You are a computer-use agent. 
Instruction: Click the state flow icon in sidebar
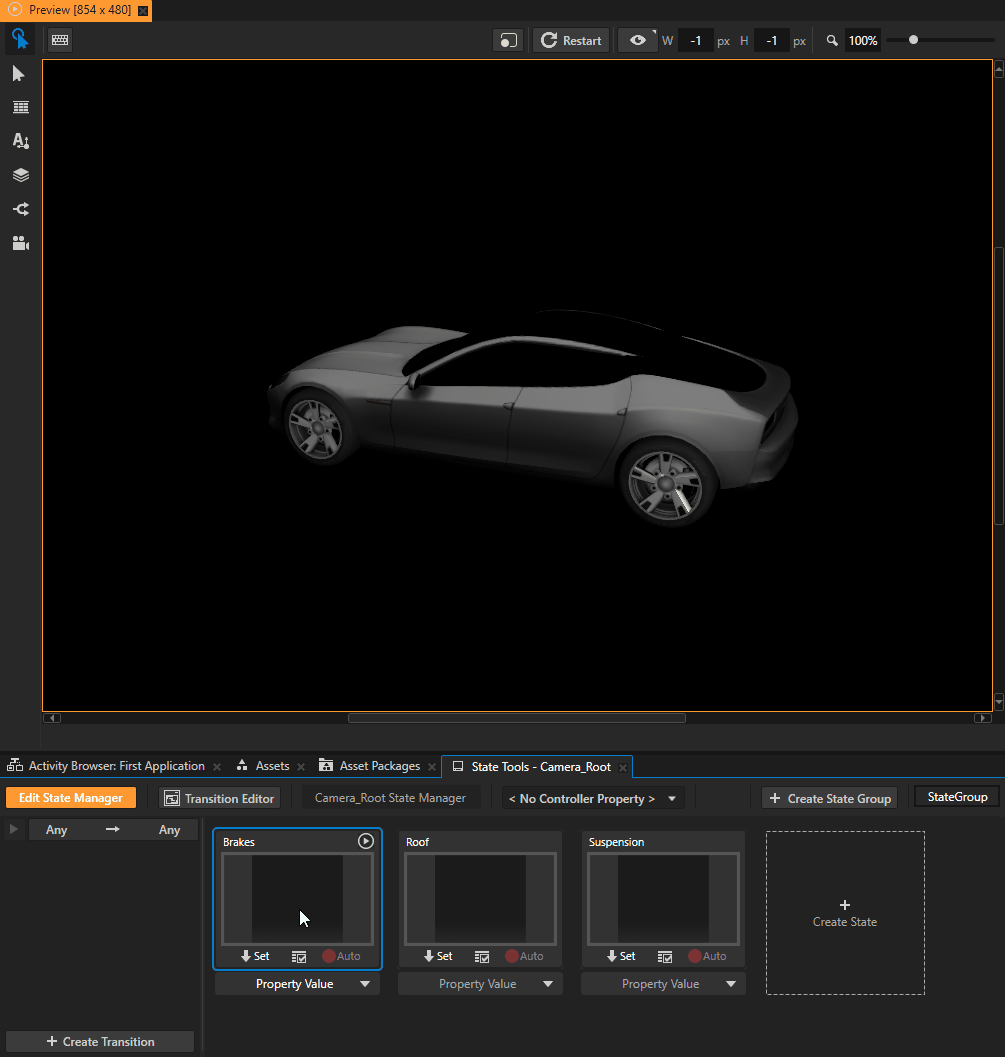[20, 209]
